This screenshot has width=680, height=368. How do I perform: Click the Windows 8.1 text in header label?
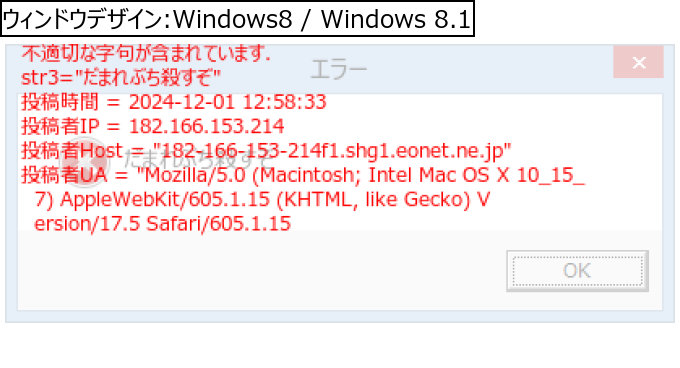pos(396,19)
